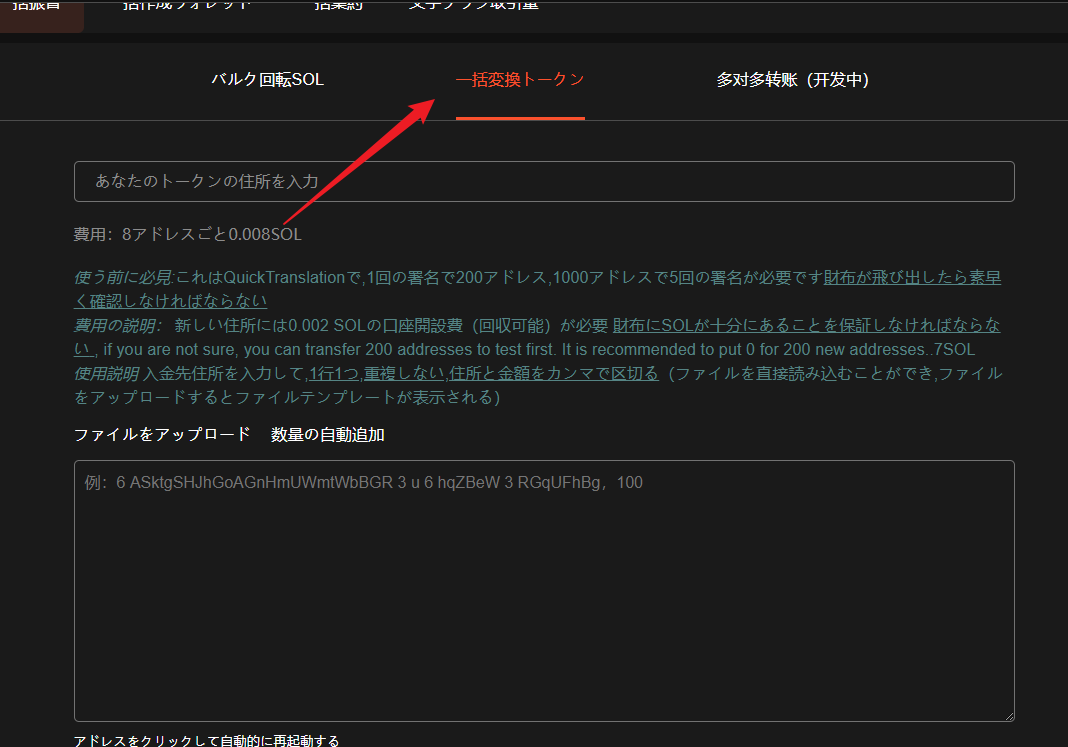Switch to the バルク回転SOL tab
1068x747 pixels.
pyautogui.click(x=267, y=80)
